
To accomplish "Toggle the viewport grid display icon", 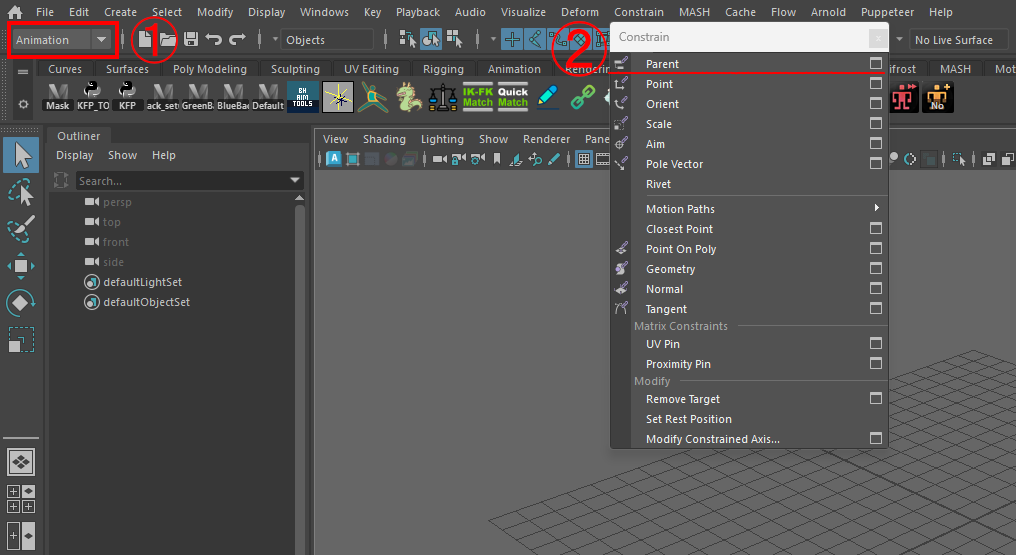I will coord(584,159).
